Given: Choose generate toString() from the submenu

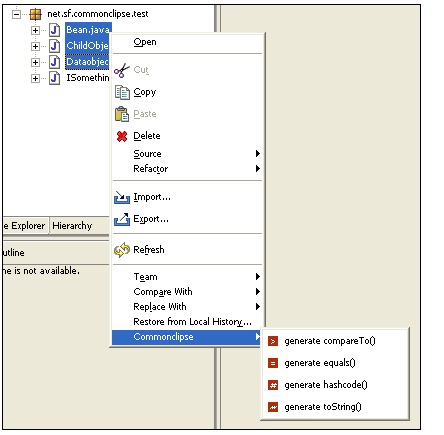Looking at the screenshot, I should 336,407.
